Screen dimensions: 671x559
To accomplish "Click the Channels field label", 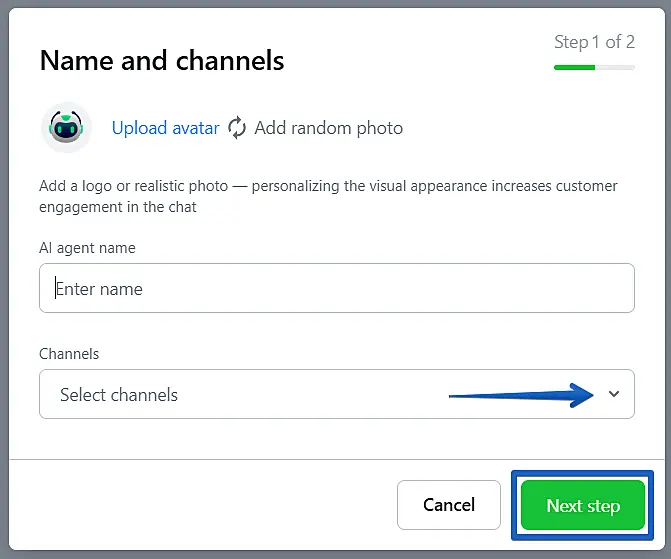I will click(69, 354).
